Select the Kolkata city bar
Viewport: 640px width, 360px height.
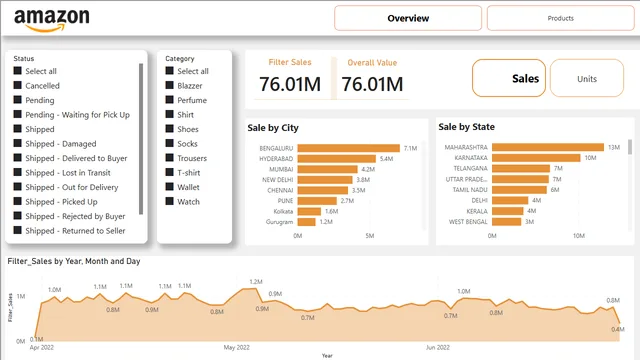point(309,211)
